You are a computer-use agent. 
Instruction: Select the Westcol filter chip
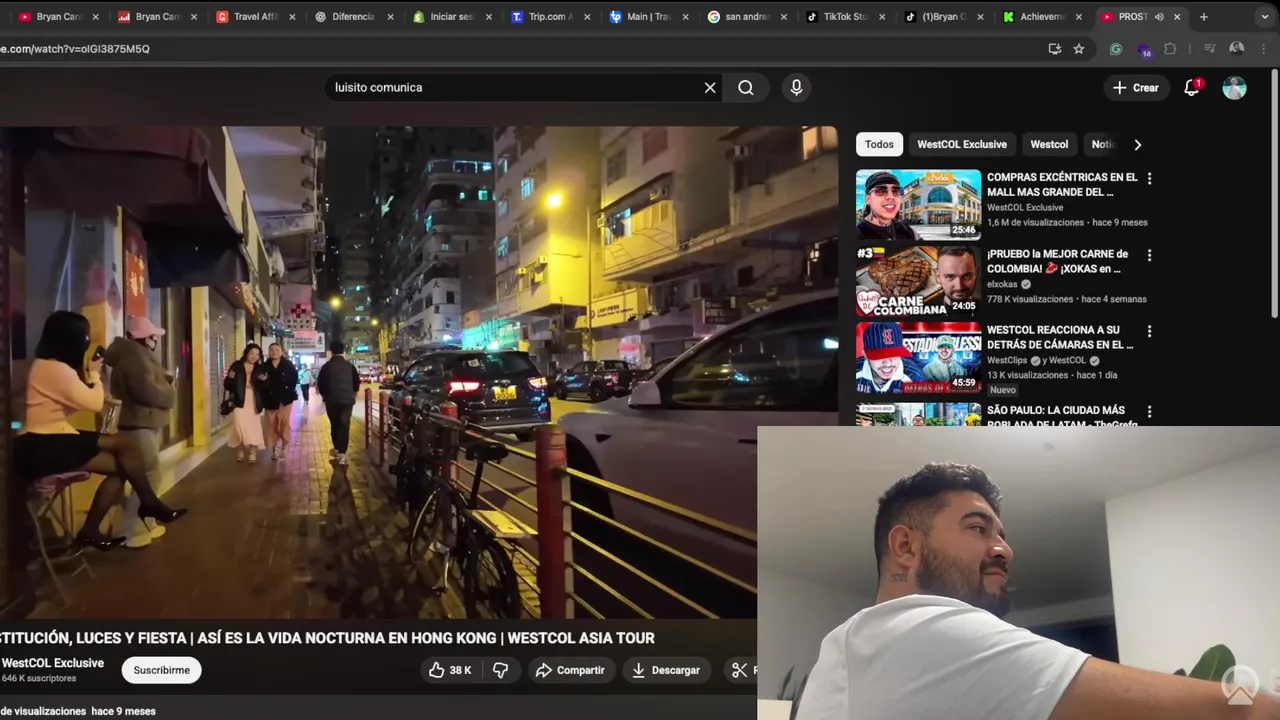tap(1049, 145)
